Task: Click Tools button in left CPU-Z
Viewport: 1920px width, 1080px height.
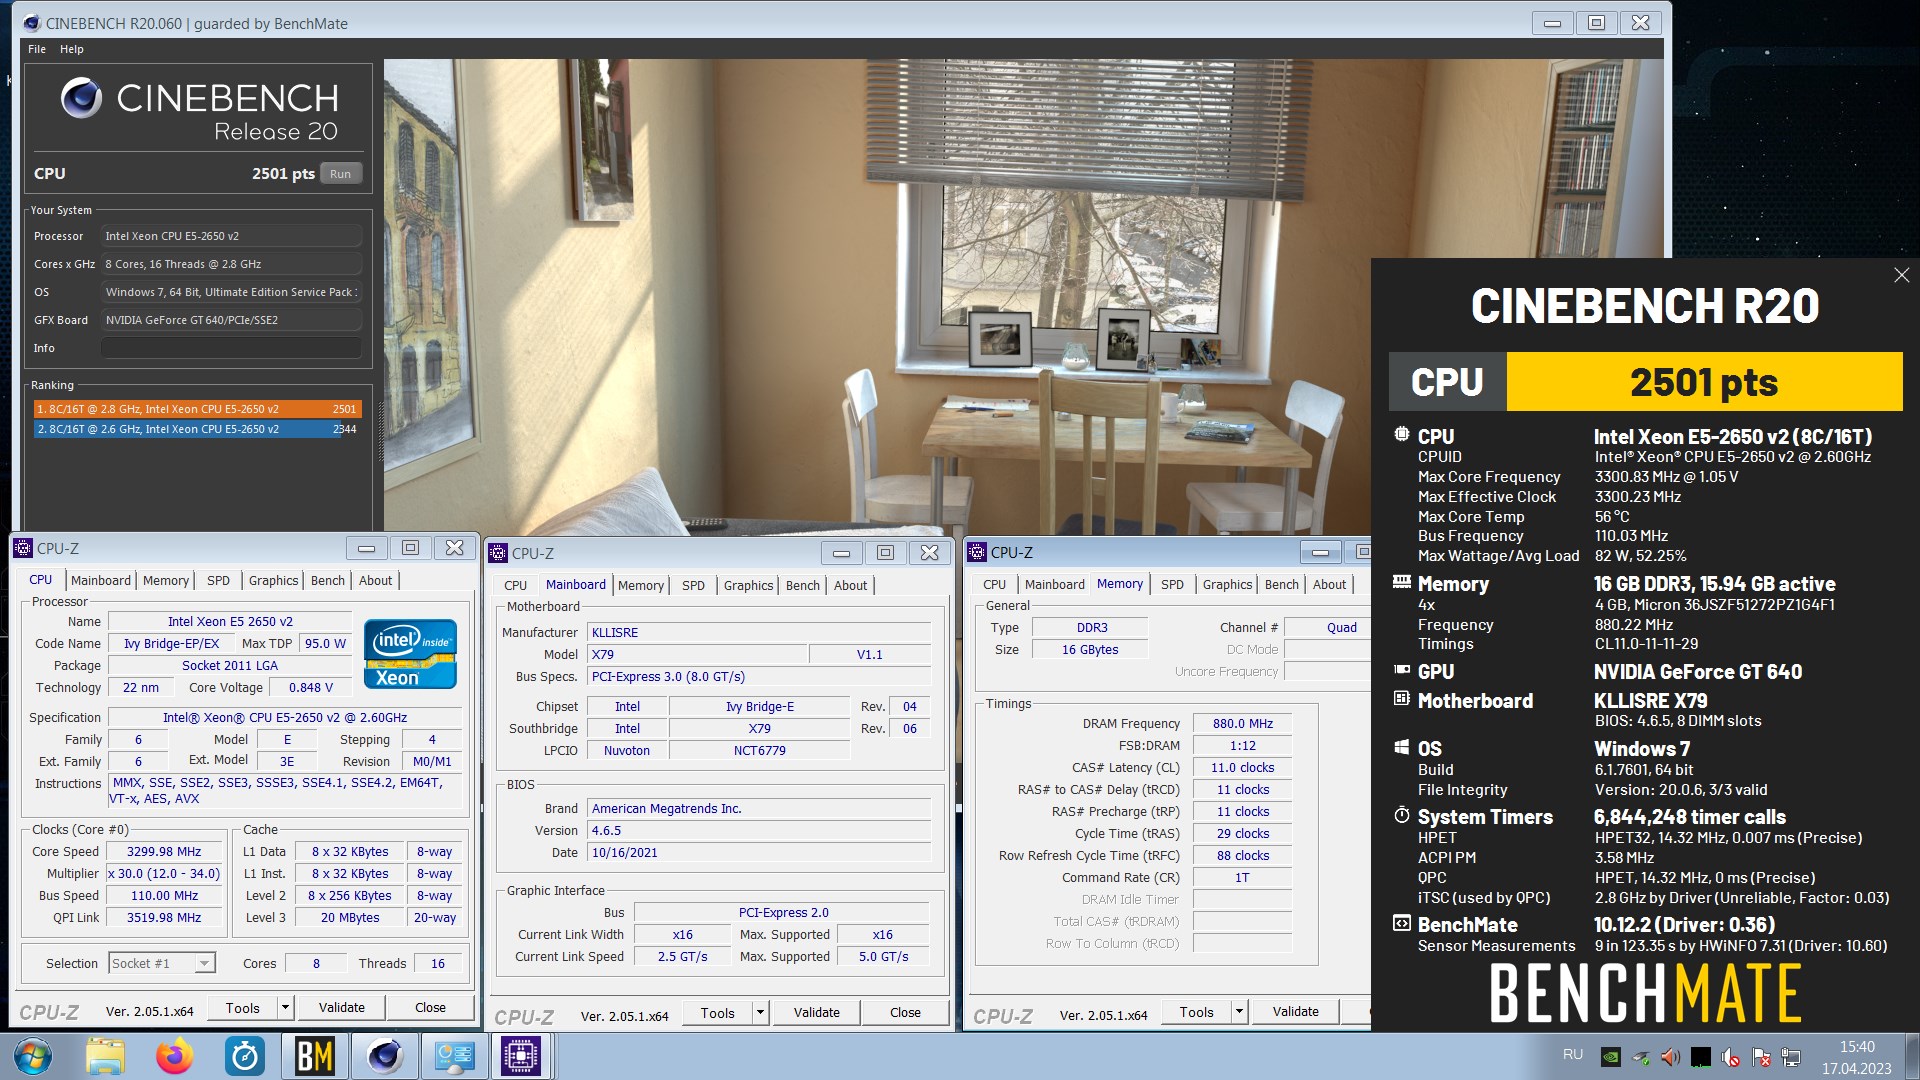Action: tap(242, 1008)
